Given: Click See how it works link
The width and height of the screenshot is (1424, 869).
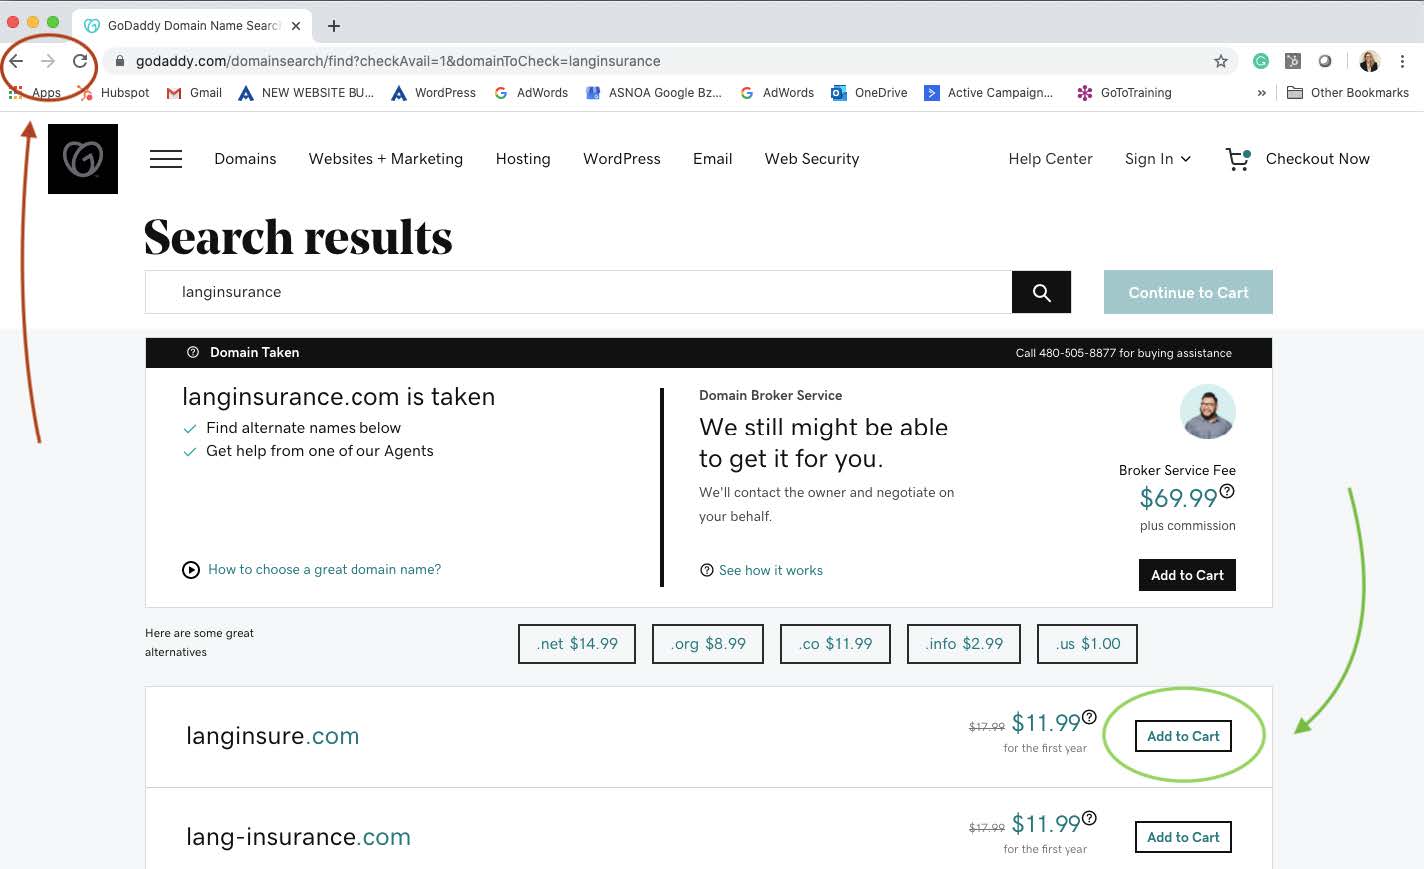Looking at the screenshot, I should pos(770,571).
